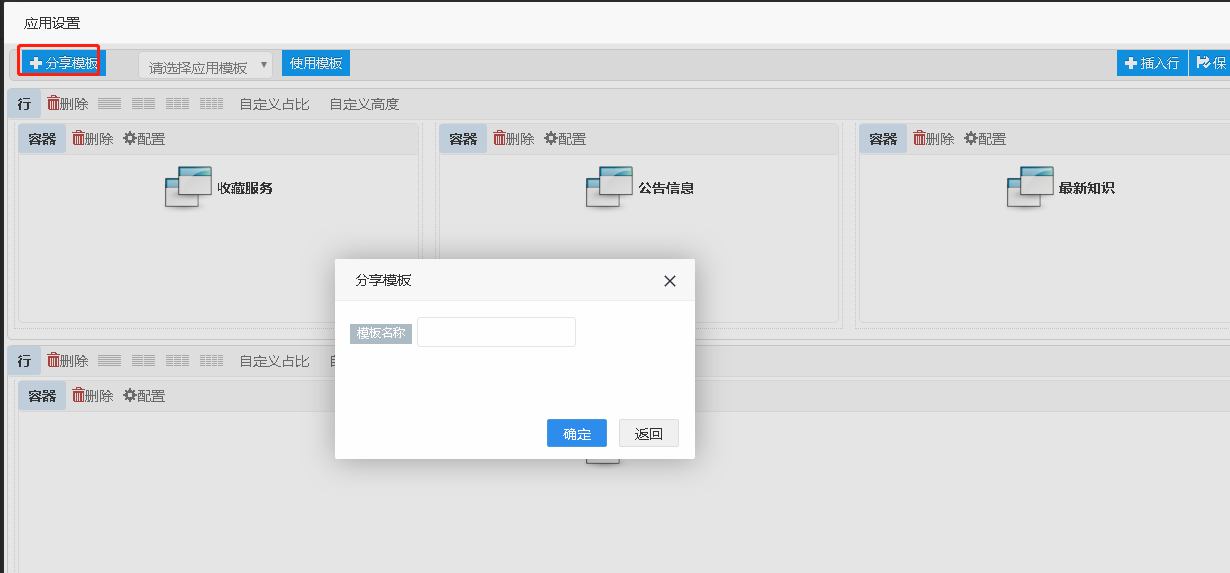
Task: Click 自定义占比 in the first row
Action: (x=274, y=104)
